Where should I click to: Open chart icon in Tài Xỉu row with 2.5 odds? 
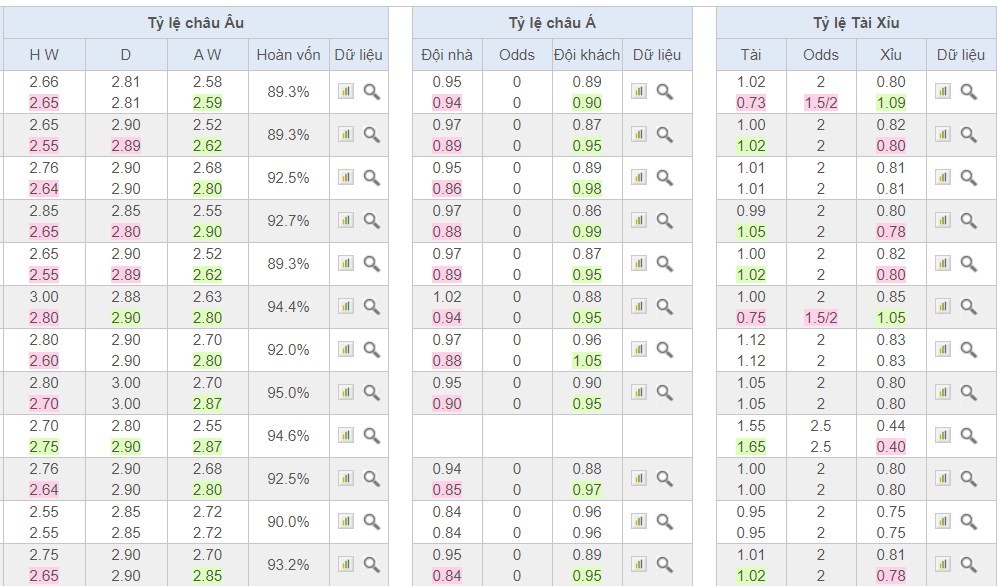943,435
